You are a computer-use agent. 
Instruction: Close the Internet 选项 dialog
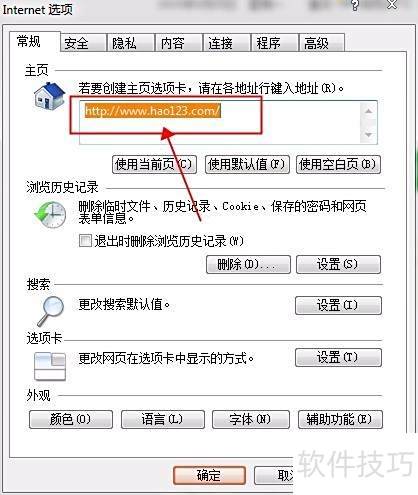click(392, 4)
